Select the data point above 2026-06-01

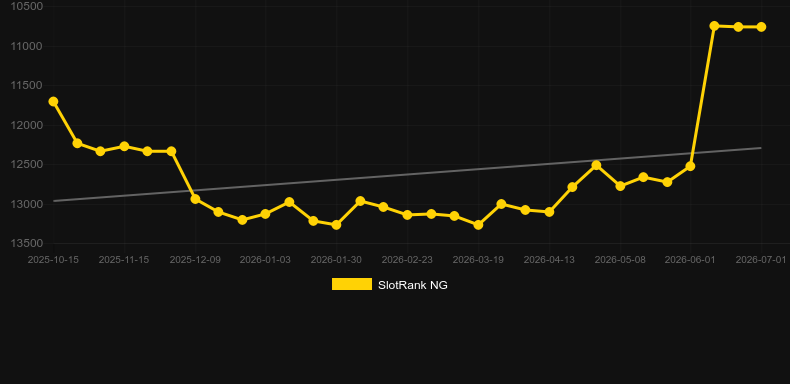[x=690, y=166]
